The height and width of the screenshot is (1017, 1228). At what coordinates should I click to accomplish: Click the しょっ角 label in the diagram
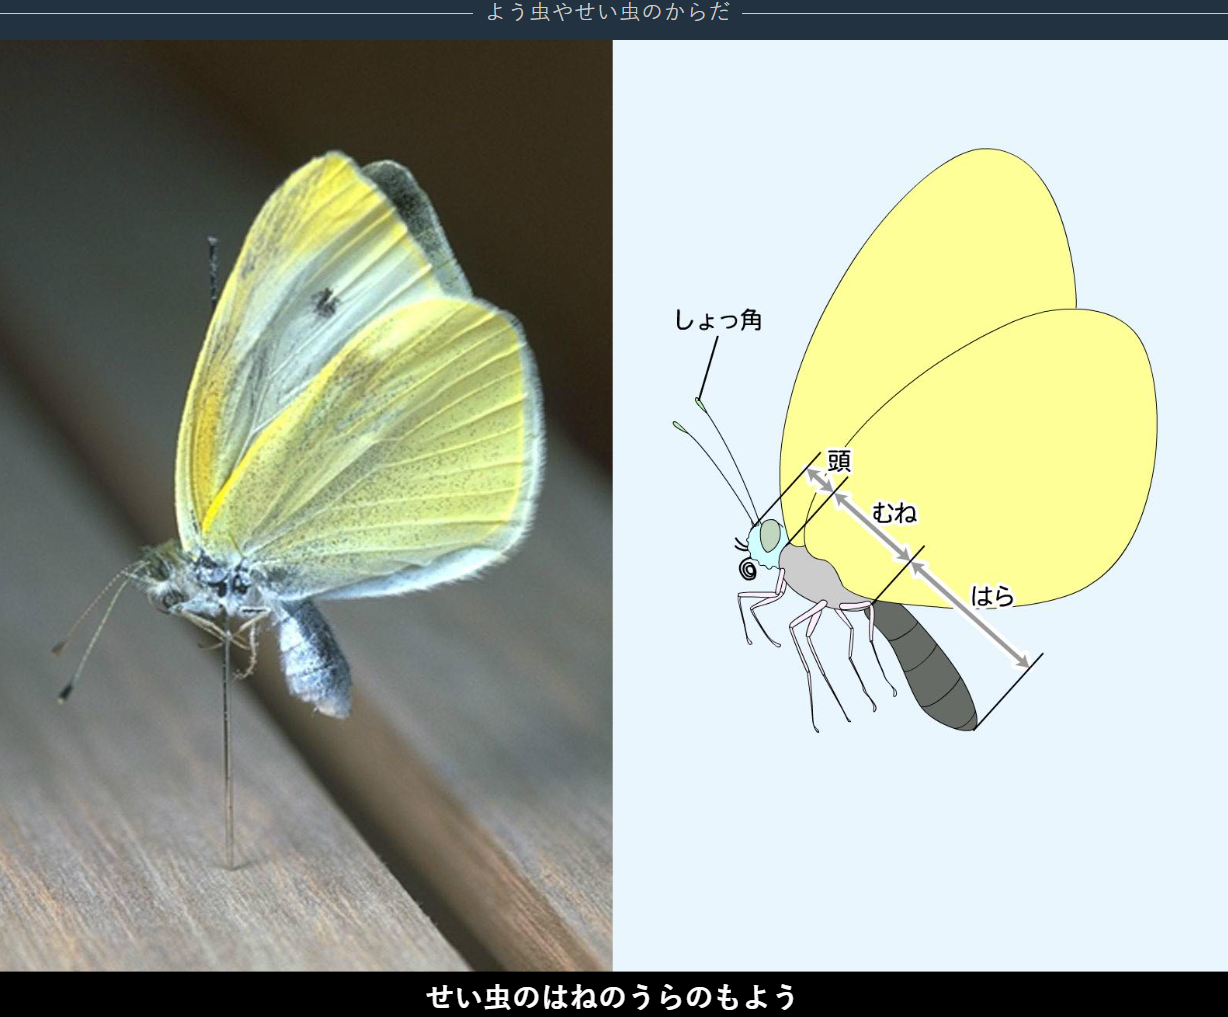click(x=718, y=320)
